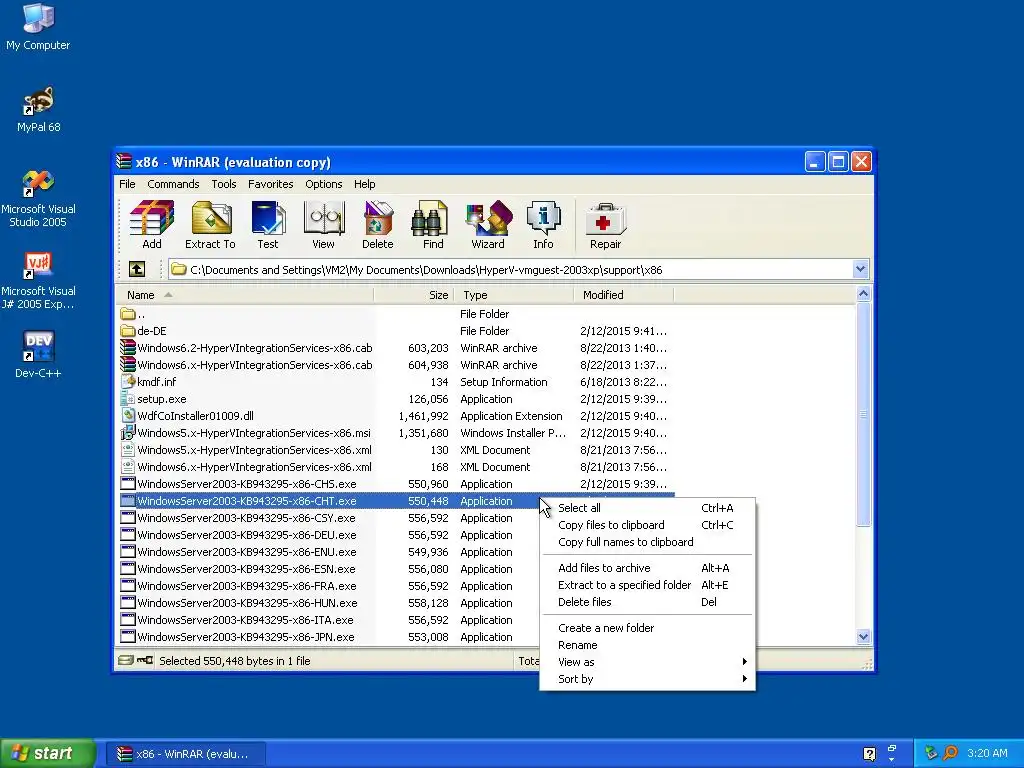1024x768 pixels.
Task: Click the x86 - WinRAR taskbar button
Action: [x=185, y=754]
